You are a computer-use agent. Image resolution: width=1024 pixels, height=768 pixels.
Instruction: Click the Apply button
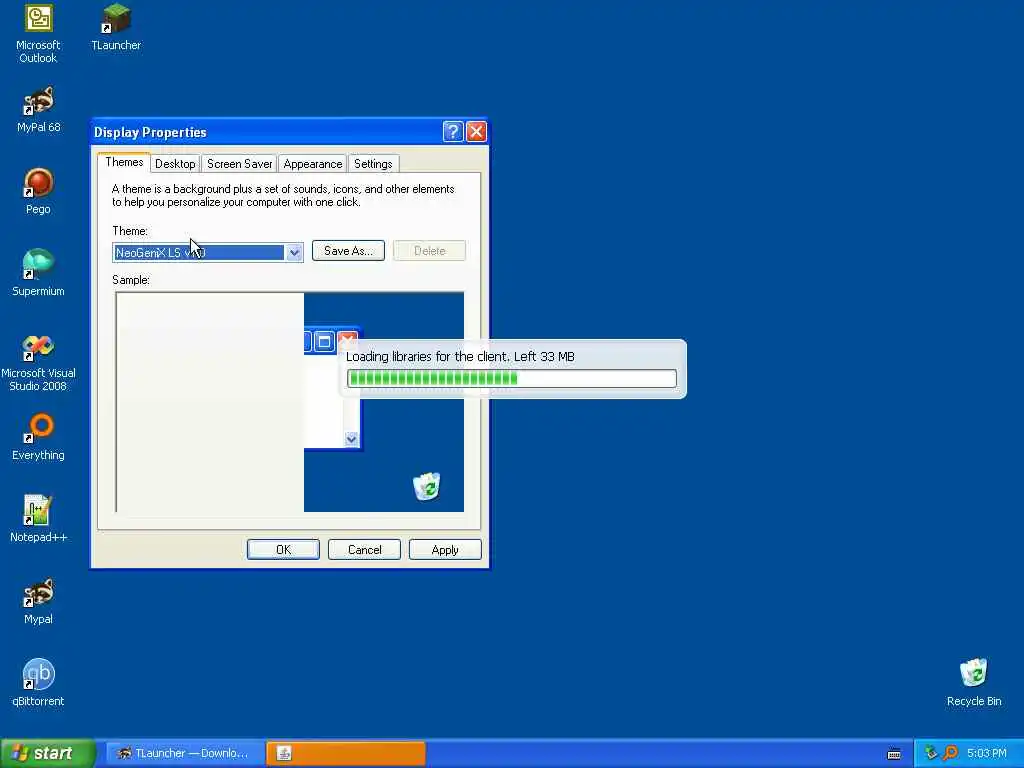click(x=445, y=550)
